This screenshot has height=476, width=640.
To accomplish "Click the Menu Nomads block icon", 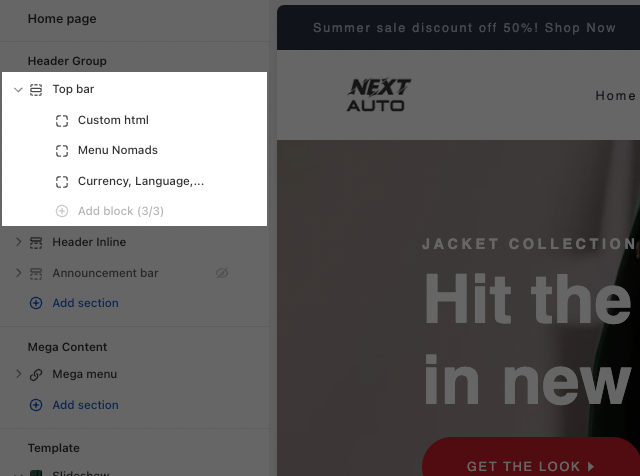I will 62,151.
